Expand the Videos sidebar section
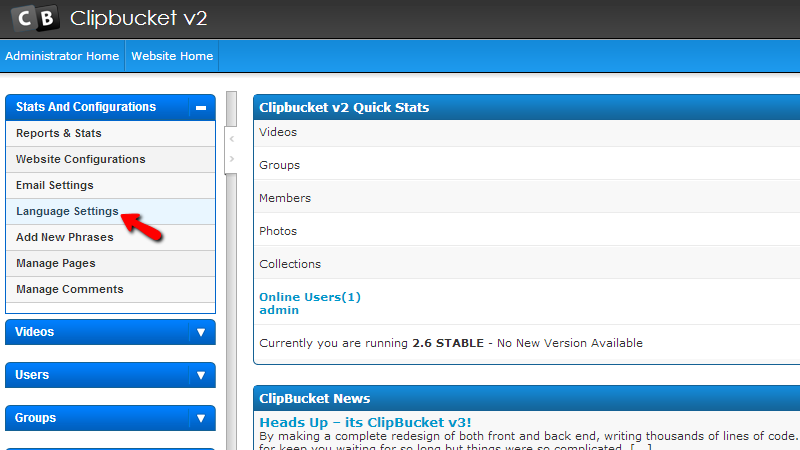800x450 pixels. pos(110,332)
